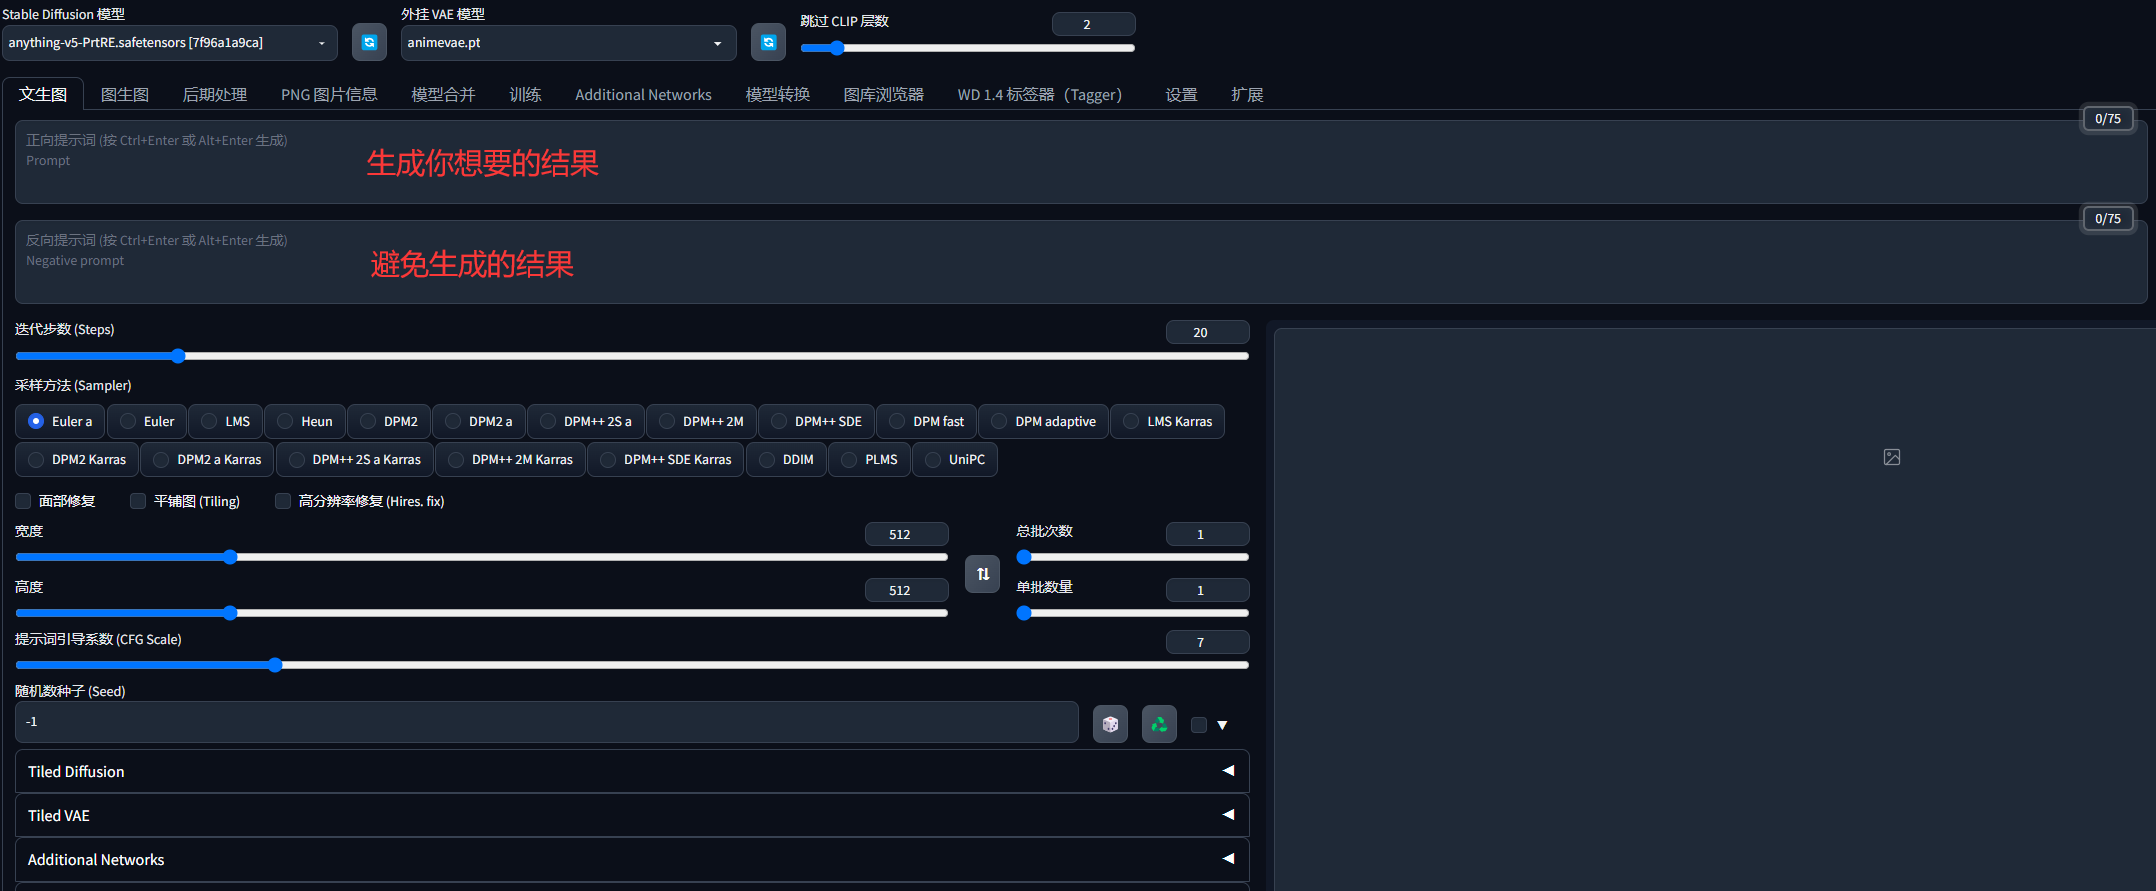Screen dimensions: 2156x891
Task: Enable 高分辨率修复 (Hires. fix) checkbox
Action: coord(283,501)
